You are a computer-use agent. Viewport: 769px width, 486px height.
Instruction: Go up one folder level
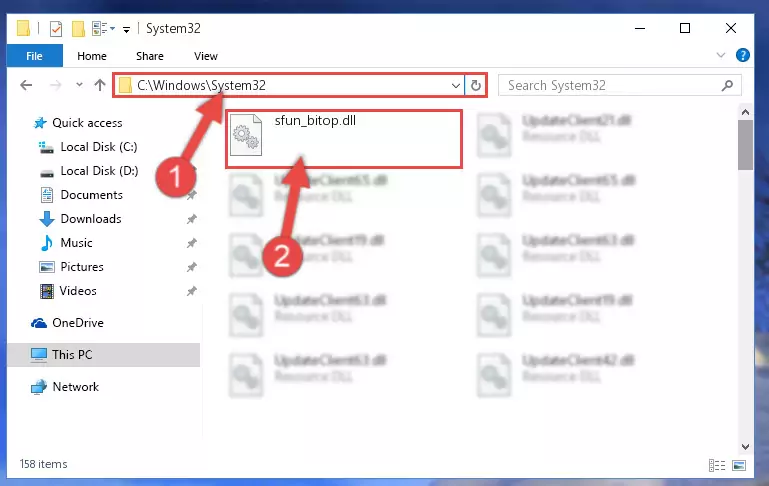click(100, 85)
